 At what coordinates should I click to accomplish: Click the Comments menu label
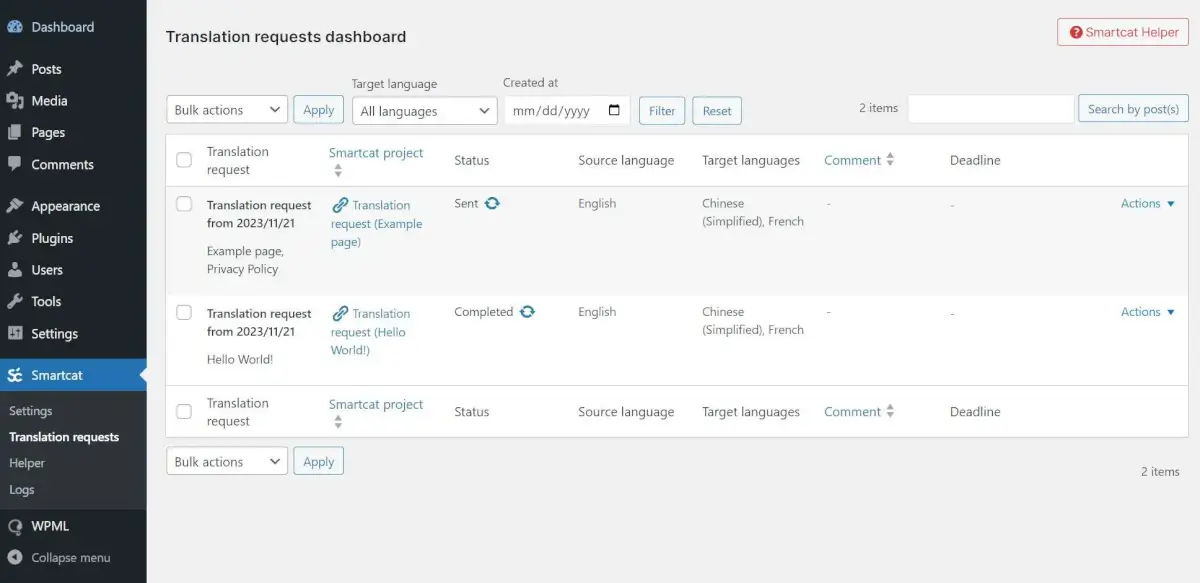(x=62, y=164)
